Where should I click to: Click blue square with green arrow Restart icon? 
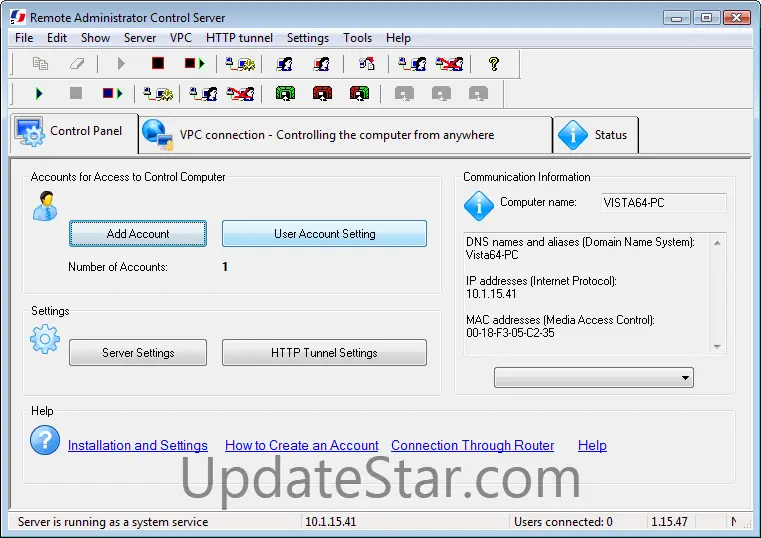113,93
